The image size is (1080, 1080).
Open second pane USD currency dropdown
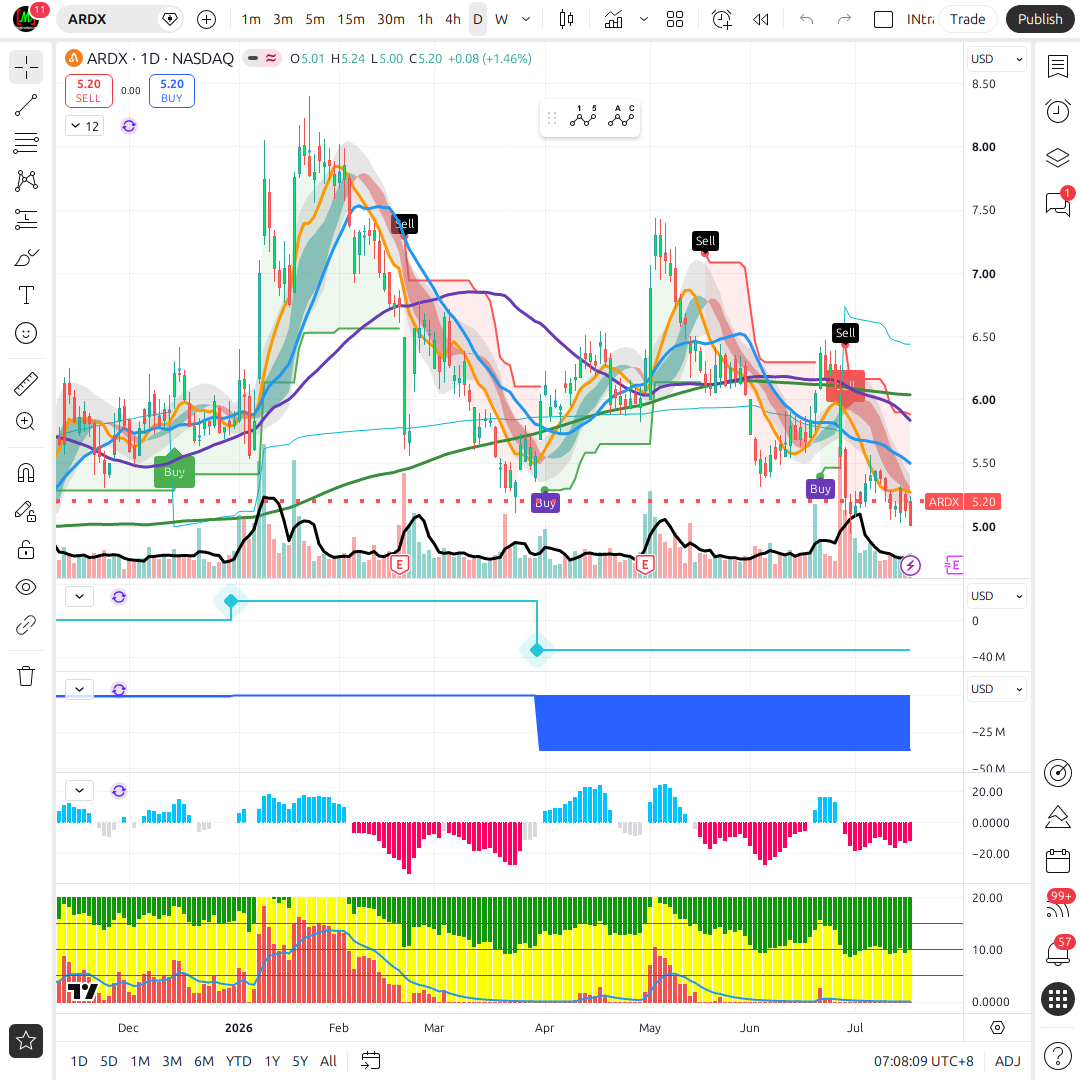[996, 596]
